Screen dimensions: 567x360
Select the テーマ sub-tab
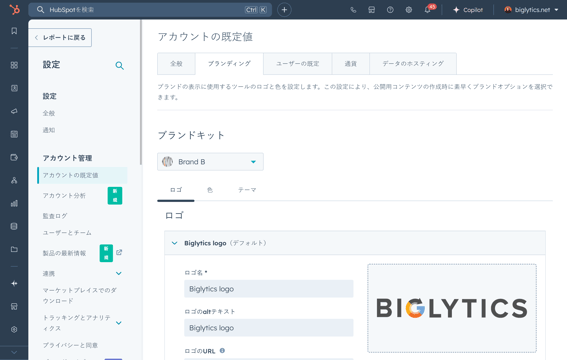[247, 190]
